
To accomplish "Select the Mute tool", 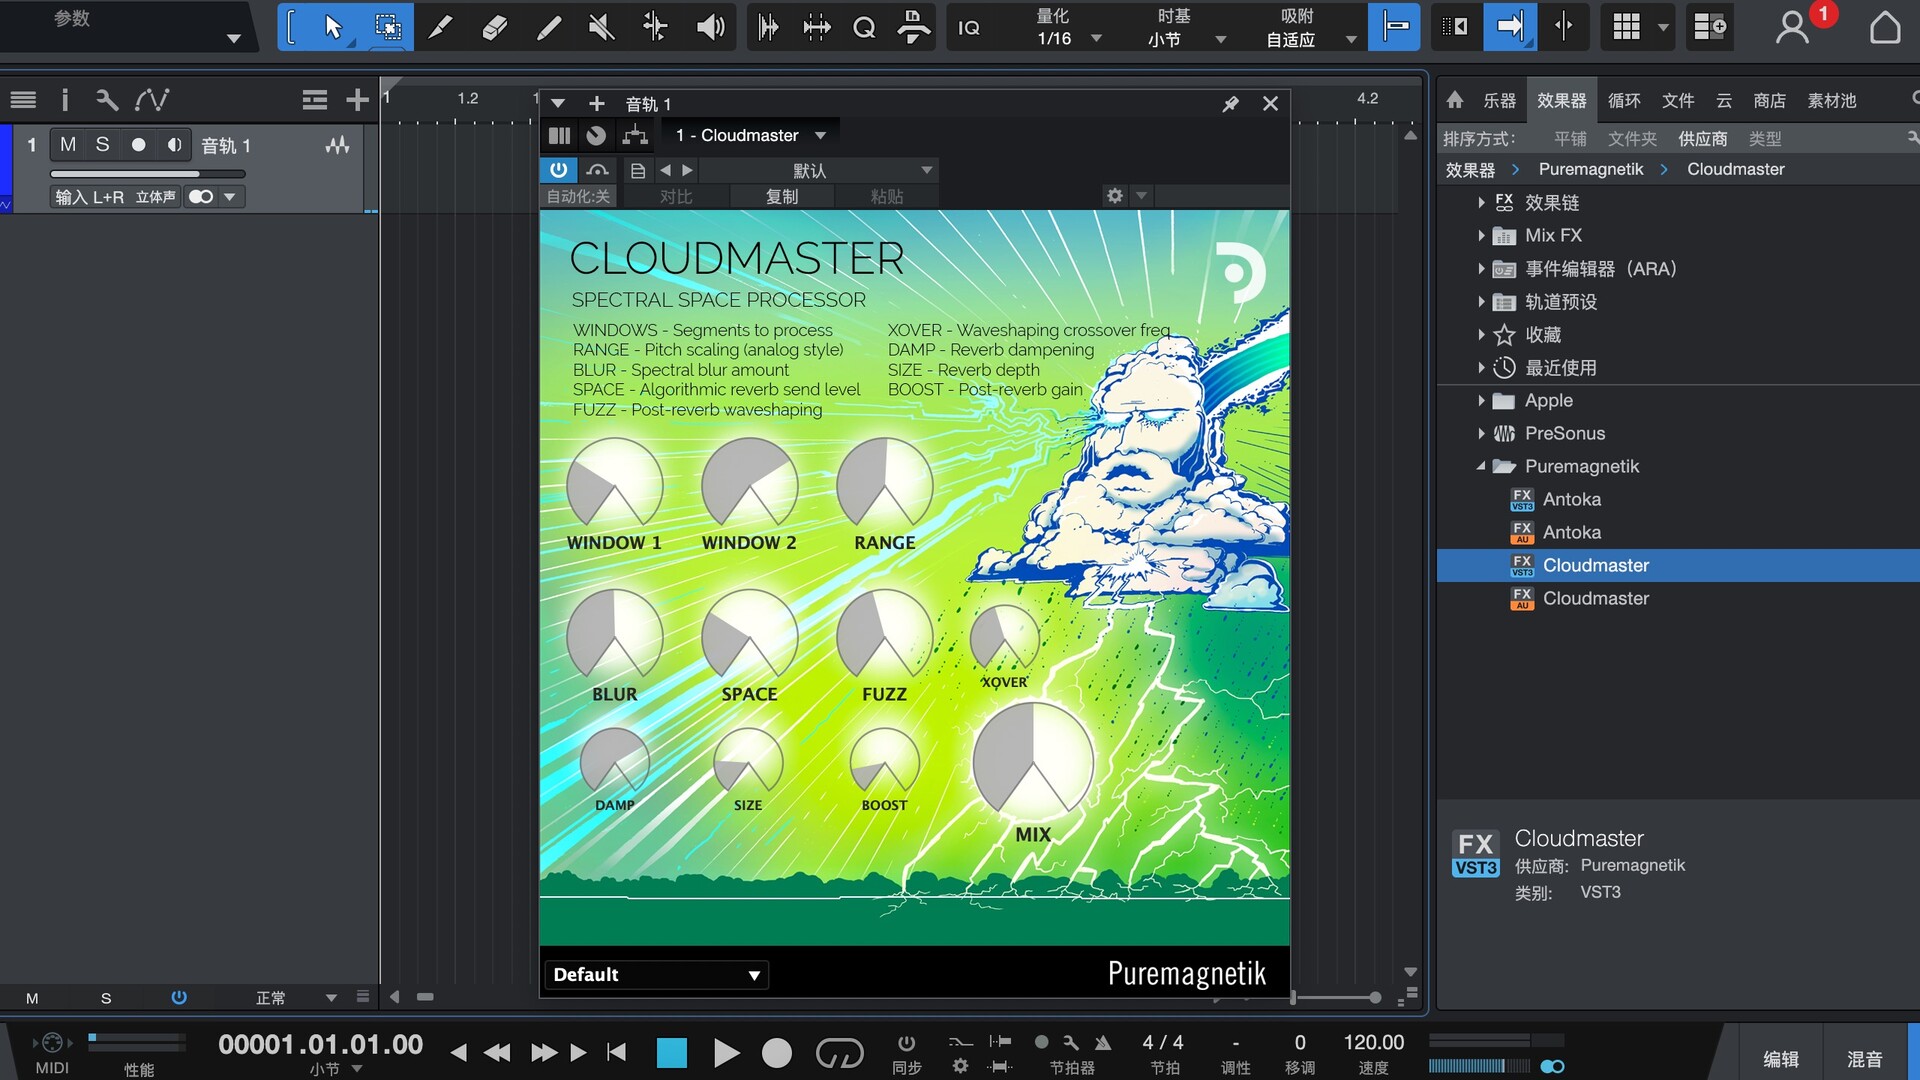I will click(601, 27).
